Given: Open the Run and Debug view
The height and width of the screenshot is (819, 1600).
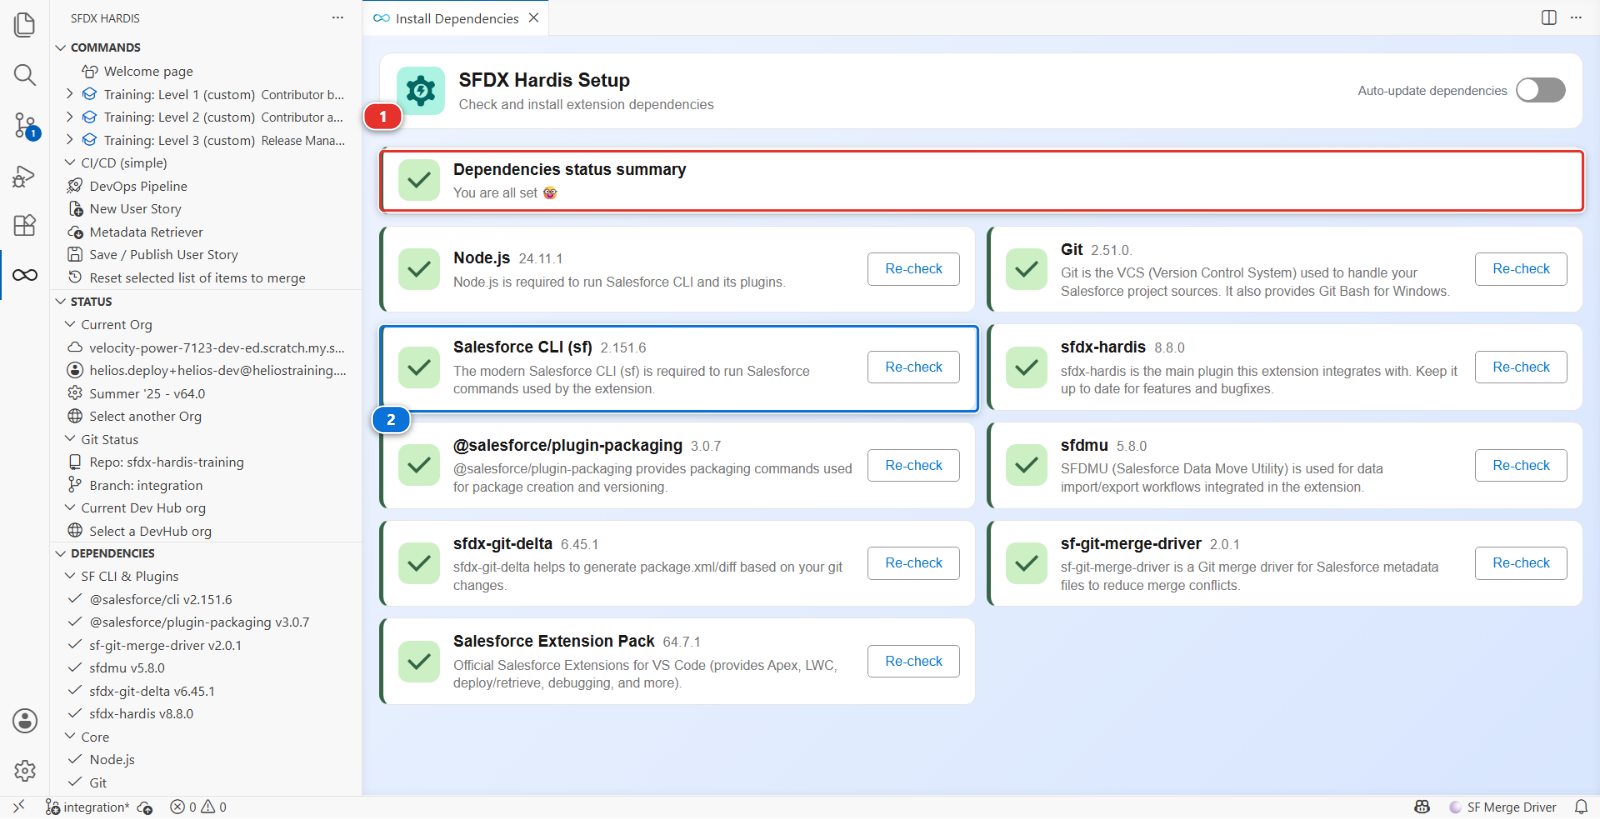Looking at the screenshot, I should coord(25,176).
